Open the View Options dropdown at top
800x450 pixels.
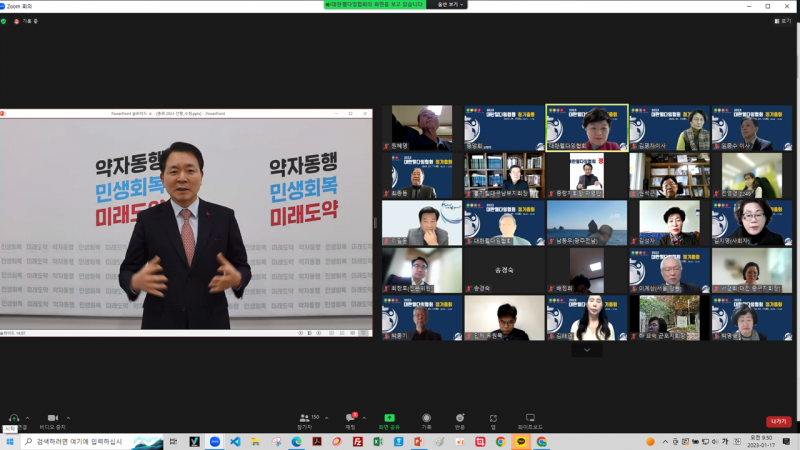tap(448, 5)
